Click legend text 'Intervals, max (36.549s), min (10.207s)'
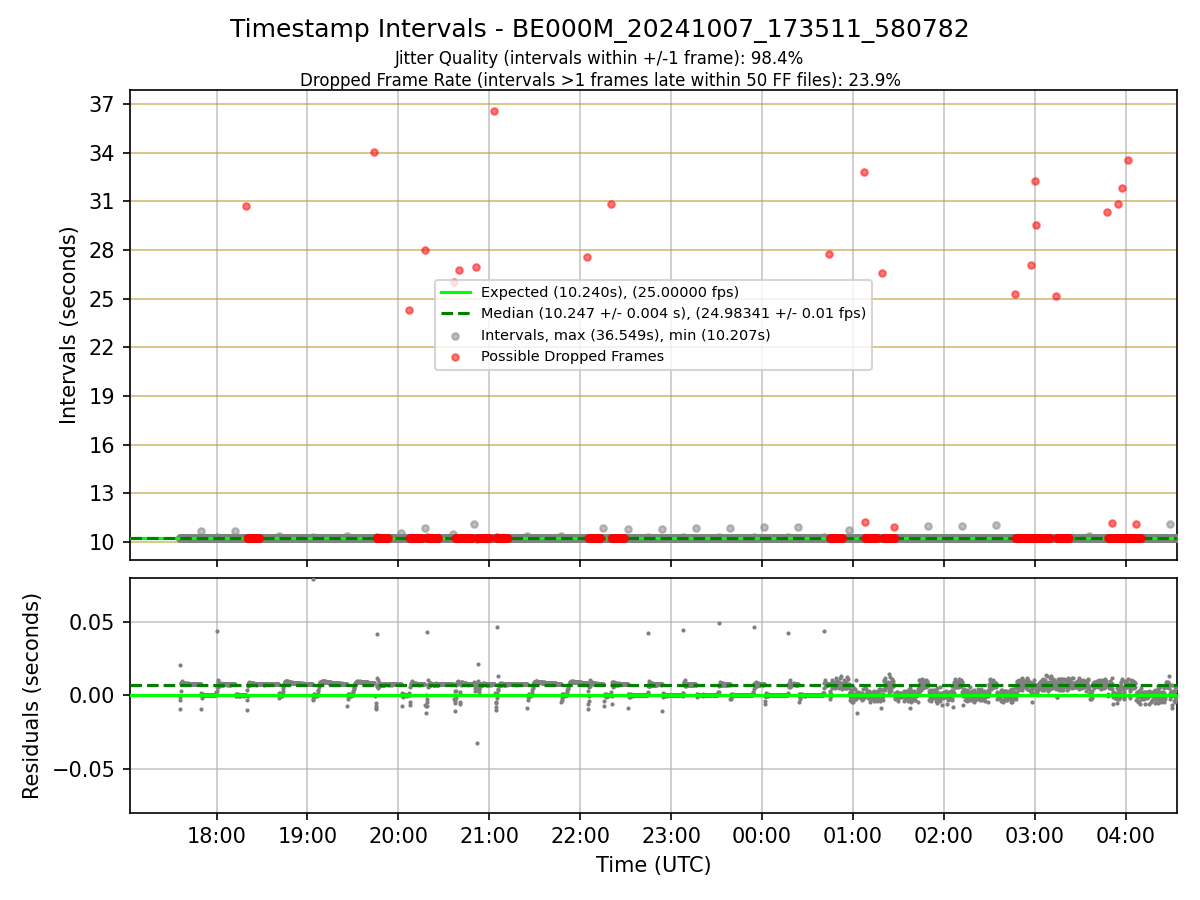Screen dimensions: 1200x900 pos(626,335)
